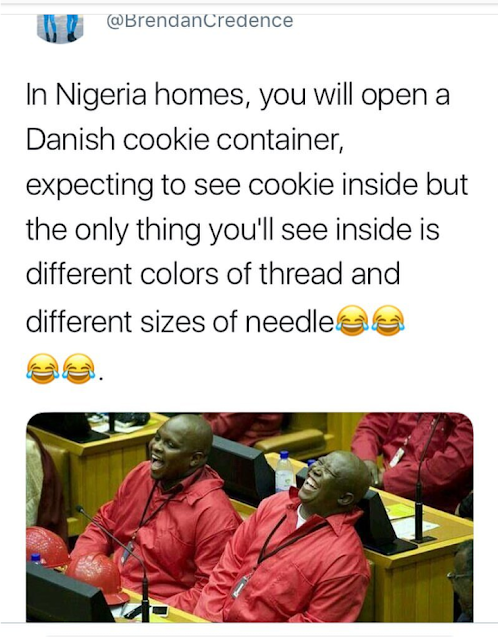Click the line 'expecting to see cookie inside but'
The width and height of the screenshot is (498, 640).
click(247, 186)
